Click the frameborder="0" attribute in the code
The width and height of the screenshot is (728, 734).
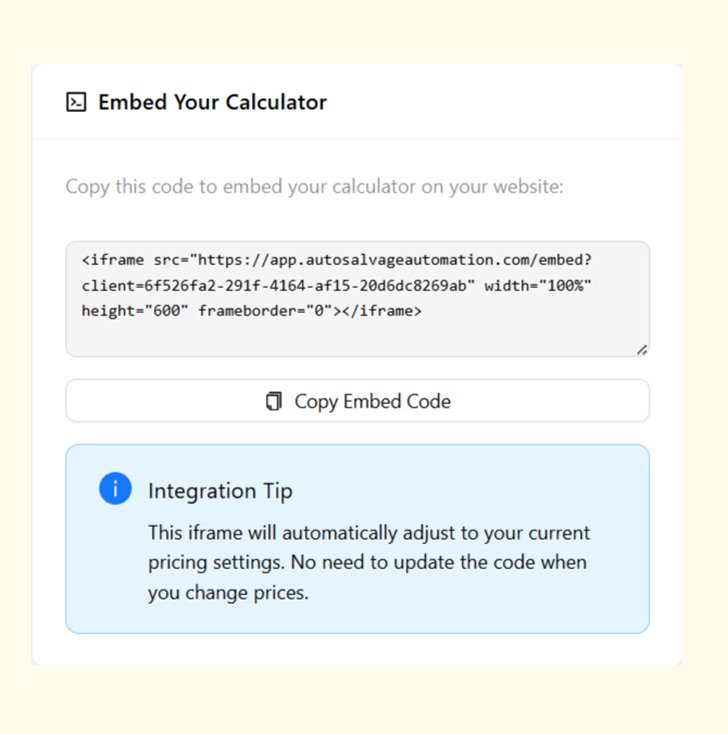(265, 311)
